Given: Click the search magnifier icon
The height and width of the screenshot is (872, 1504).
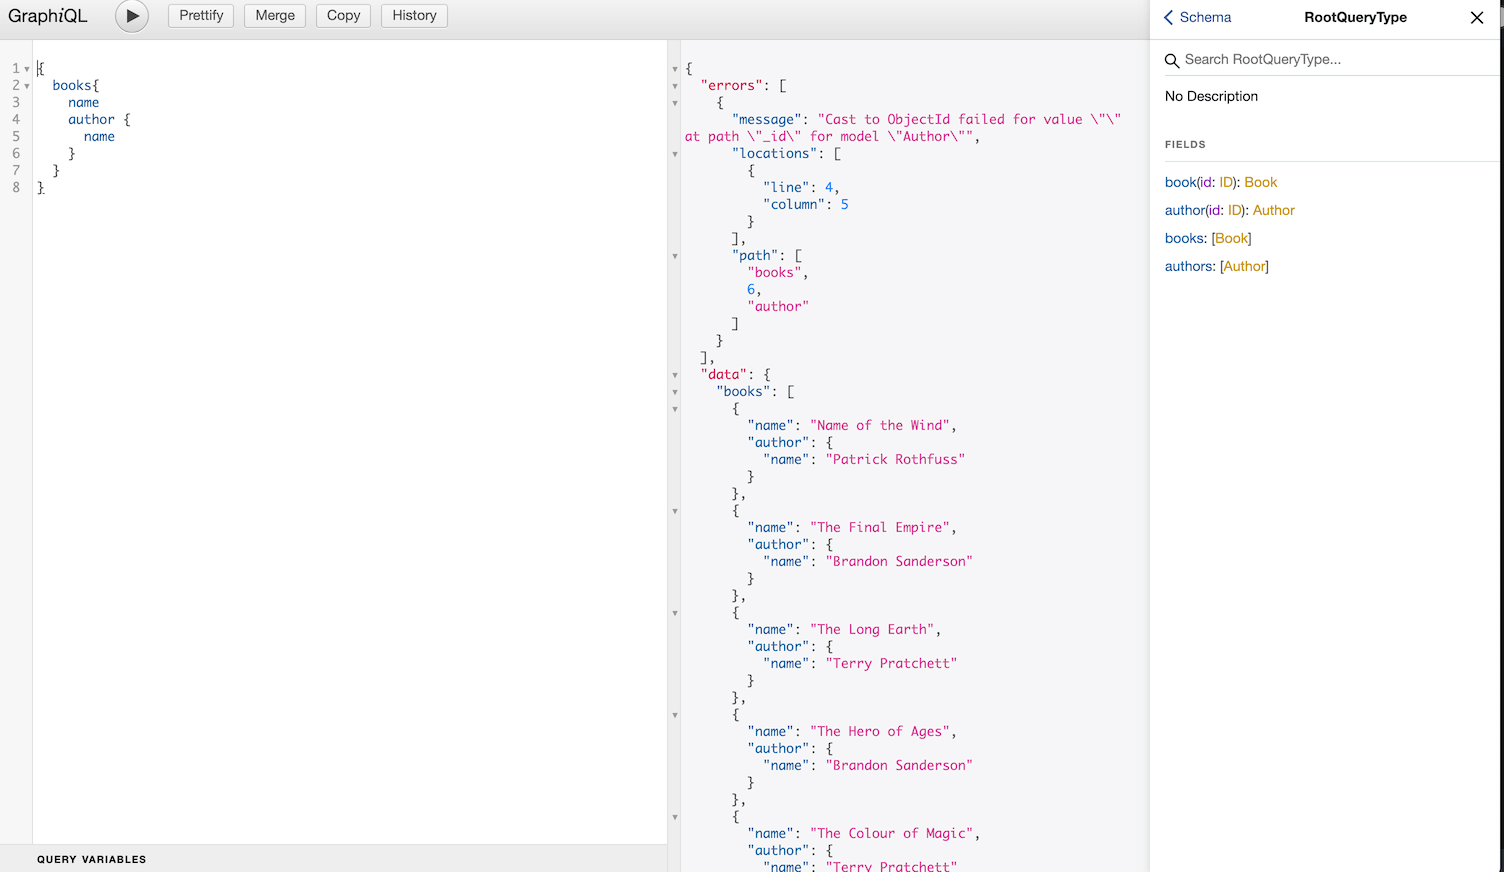Looking at the screenshot, I should [x=1172, y=60].
